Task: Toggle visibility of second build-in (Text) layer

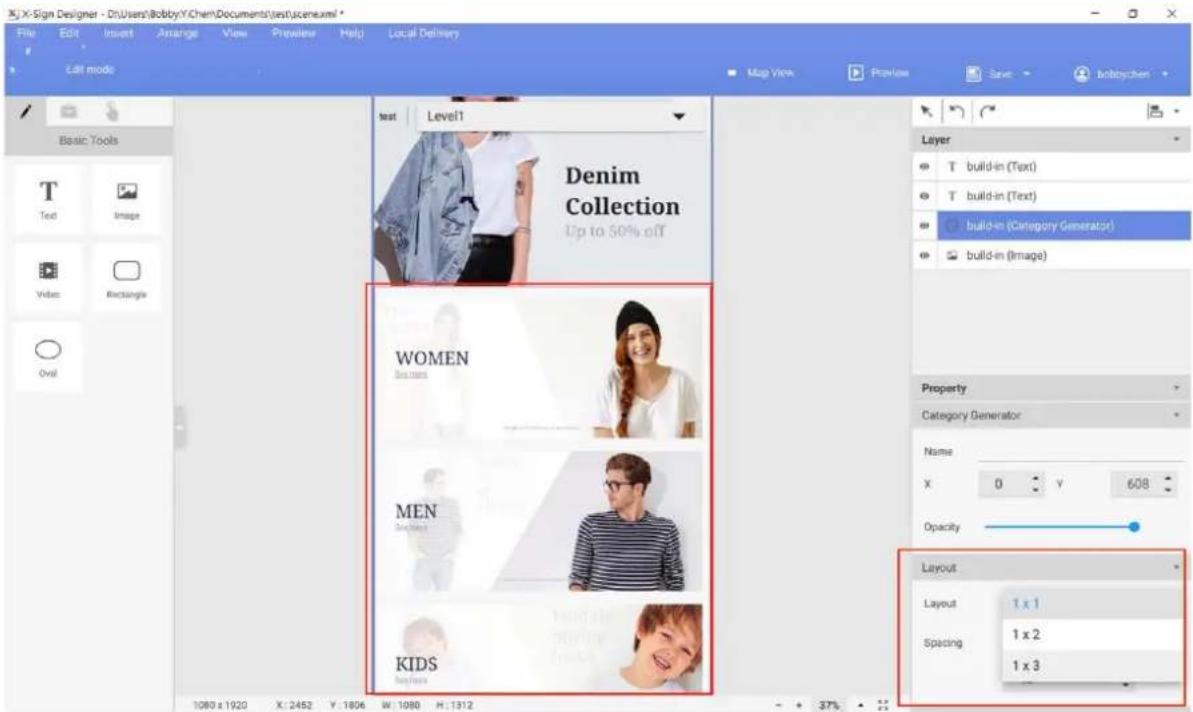Action: click(x=924, y=196)
